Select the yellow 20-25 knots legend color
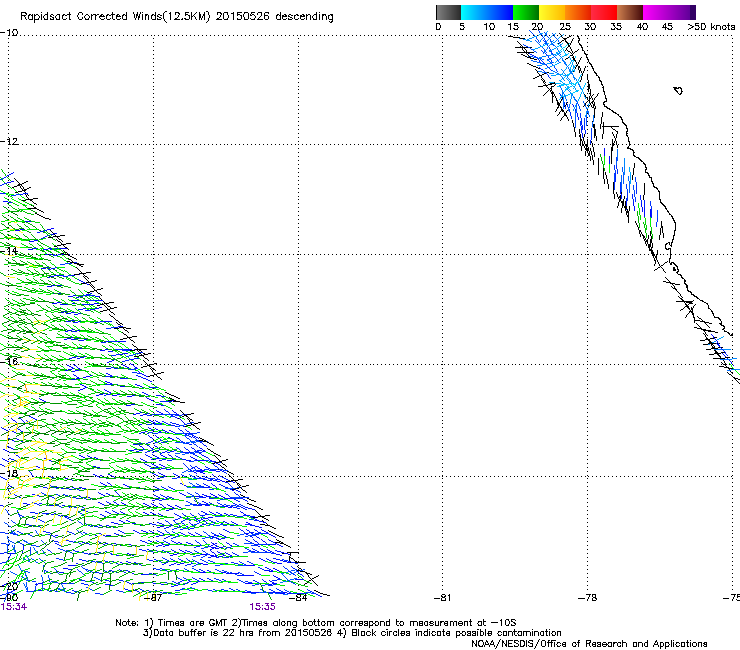The width and height of the screenshot is (740, 650). coord(552,12)
